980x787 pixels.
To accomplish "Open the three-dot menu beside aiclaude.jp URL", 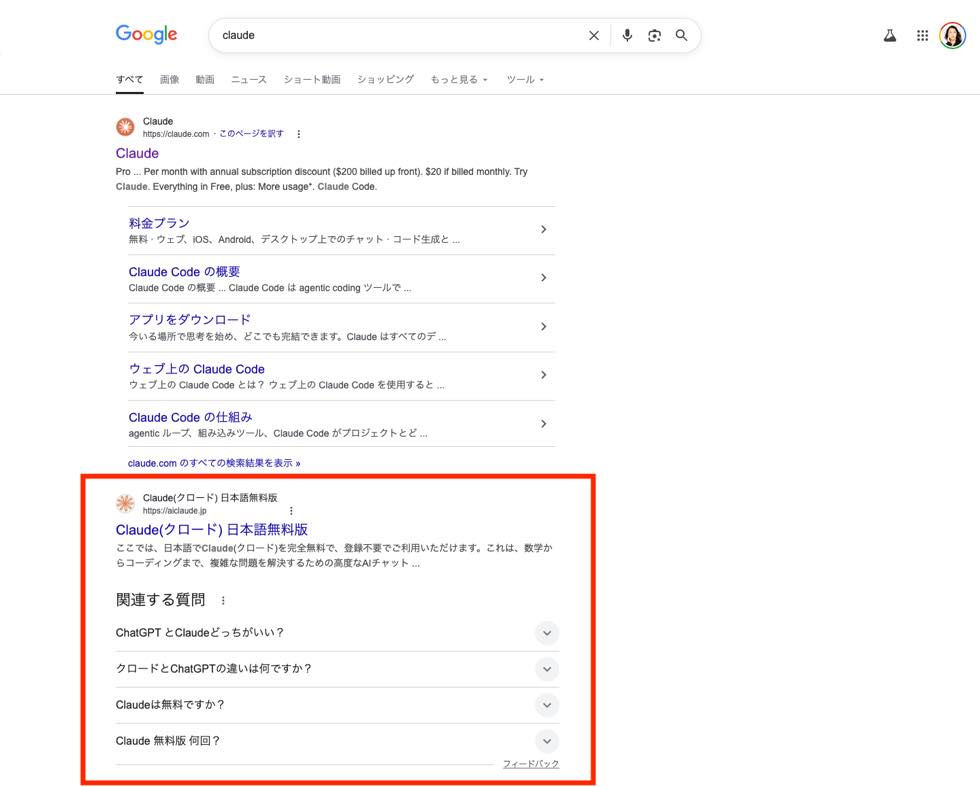I will pos(291,511).
